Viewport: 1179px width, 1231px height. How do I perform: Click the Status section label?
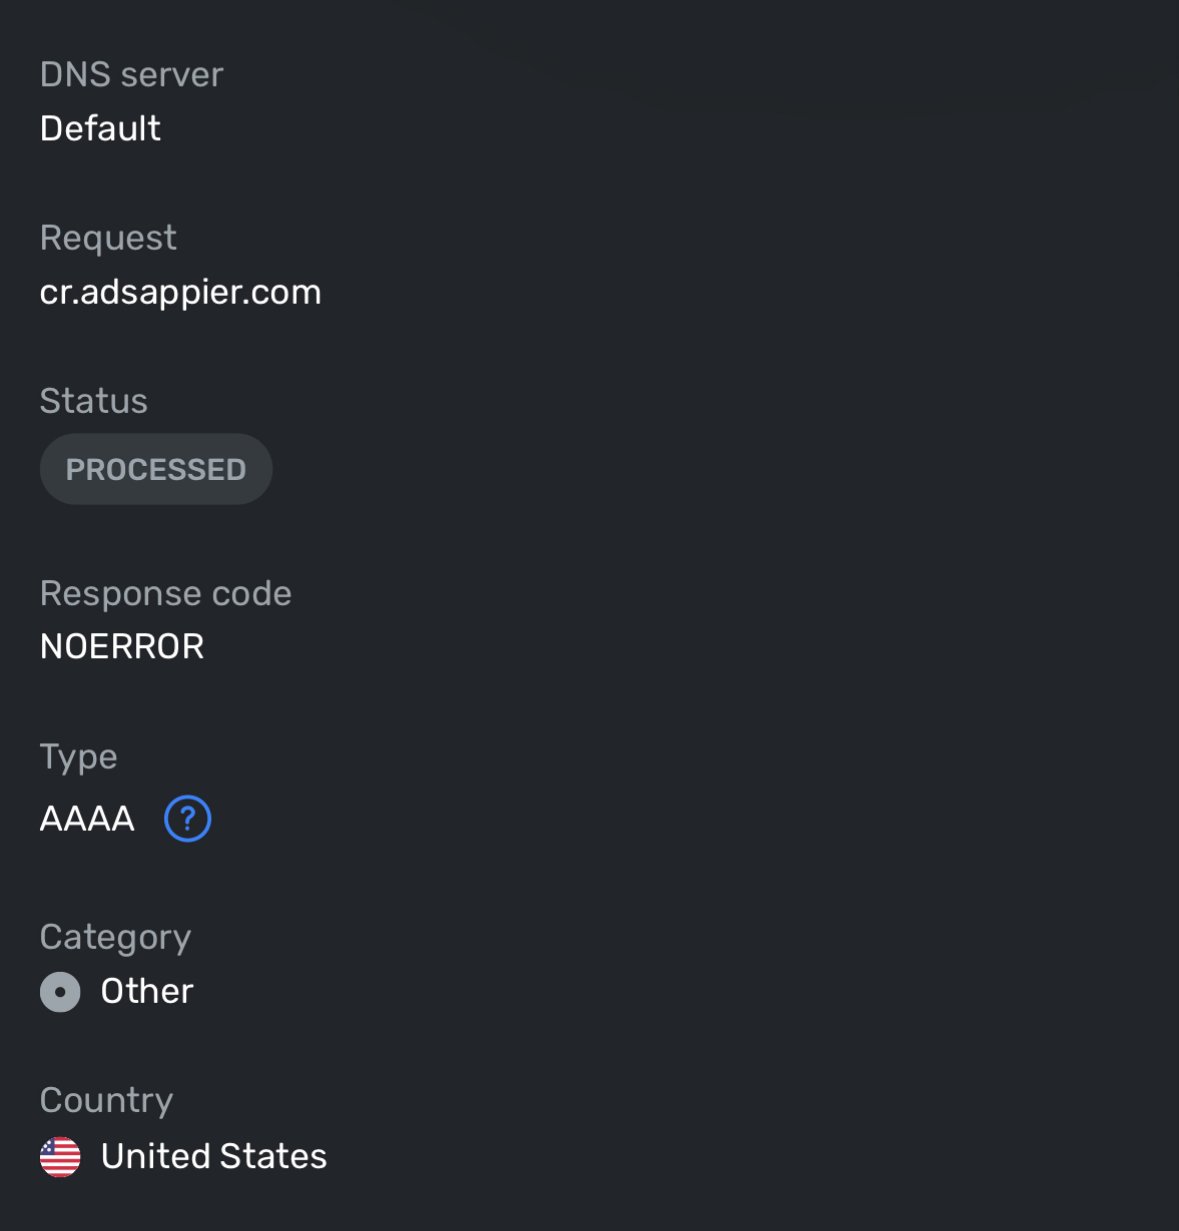pyautogui.click(x=93, y=401)
